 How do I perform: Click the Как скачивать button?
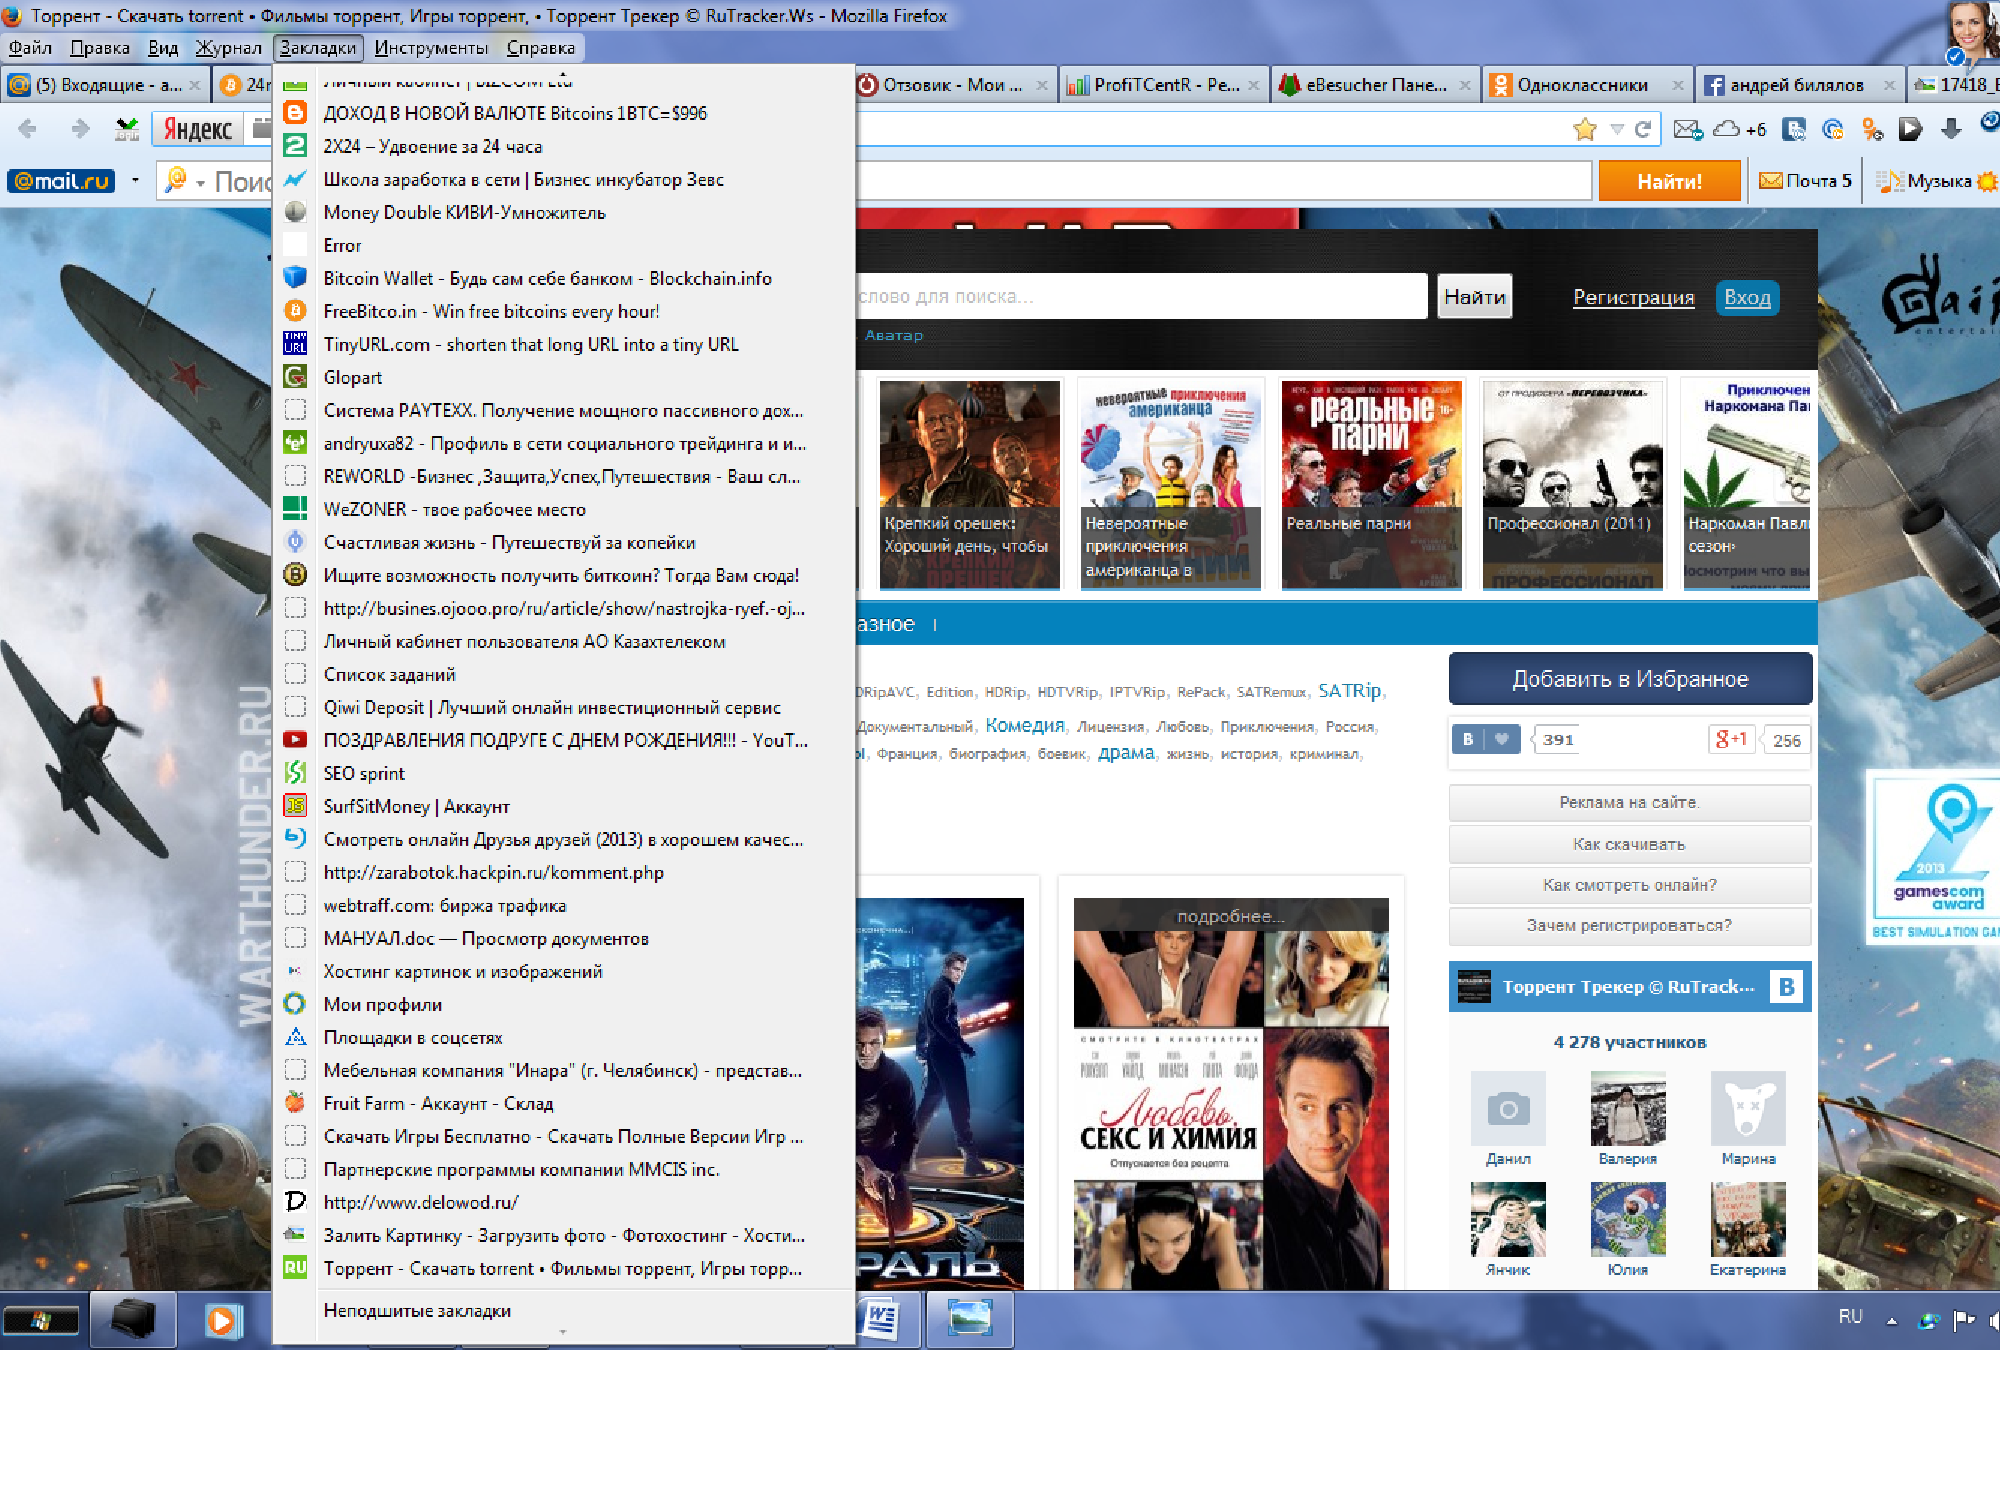point(1630,844)
